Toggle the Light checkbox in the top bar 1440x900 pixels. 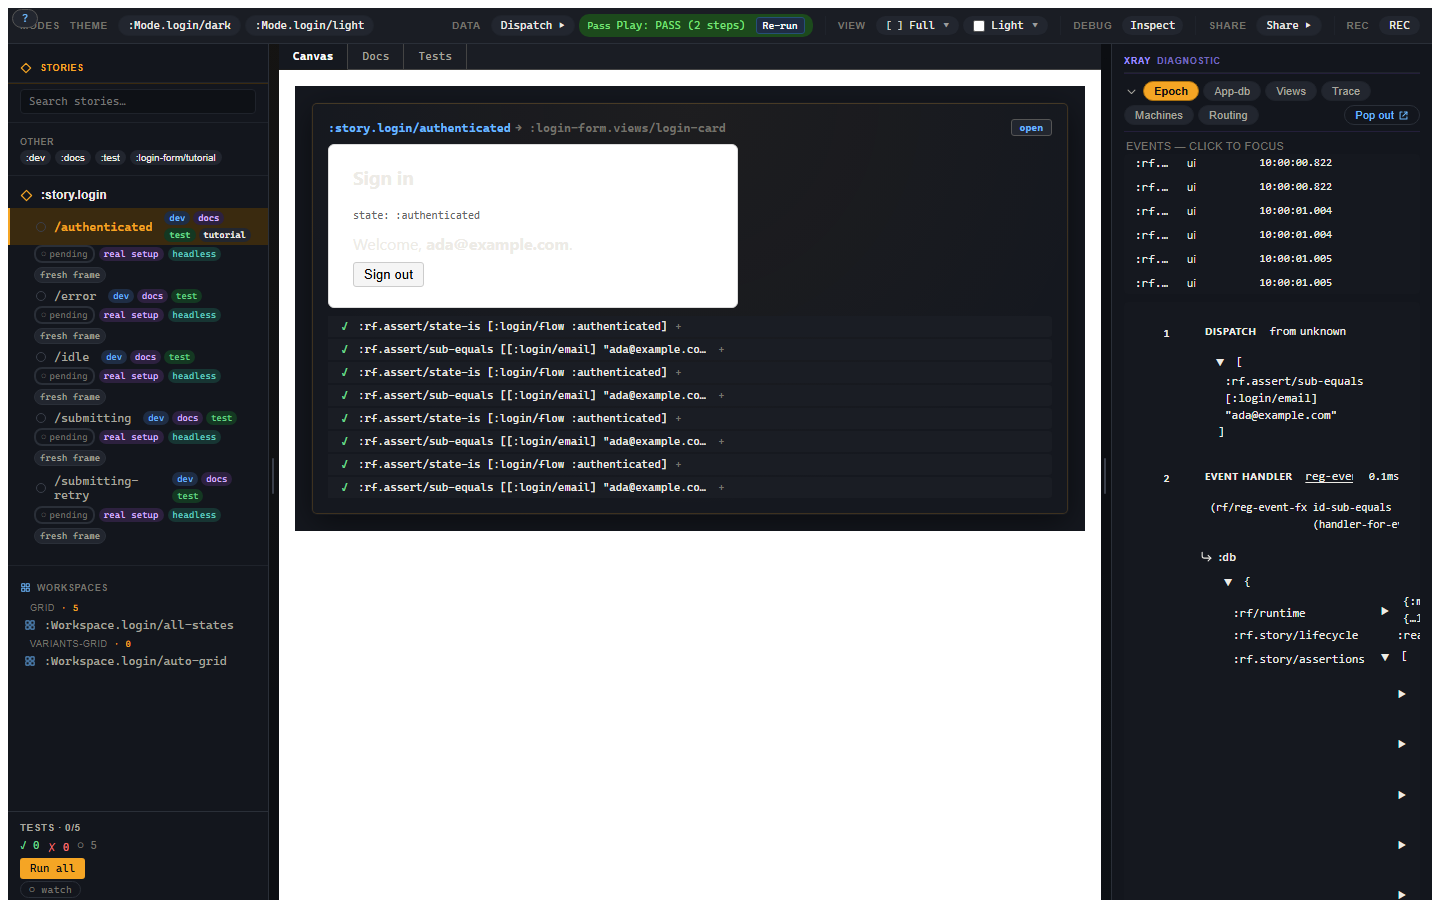pos(979,26)
